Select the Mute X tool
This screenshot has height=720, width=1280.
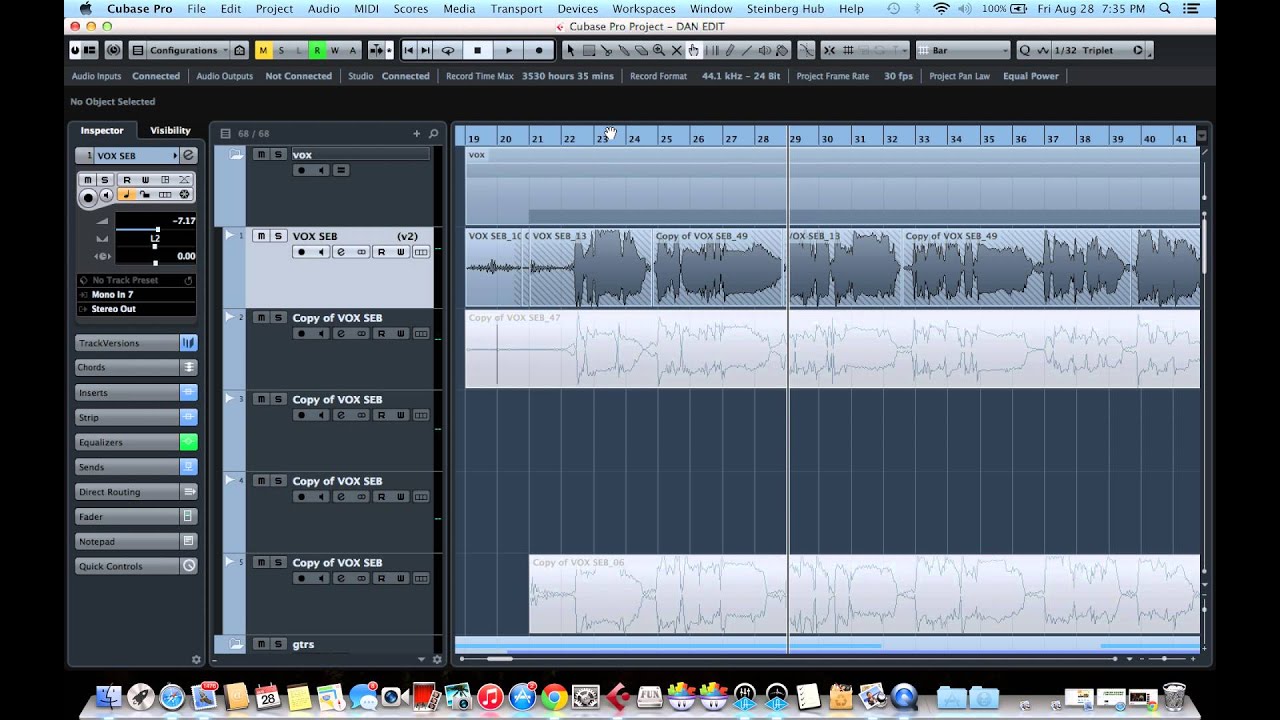(x=676, y=50)
